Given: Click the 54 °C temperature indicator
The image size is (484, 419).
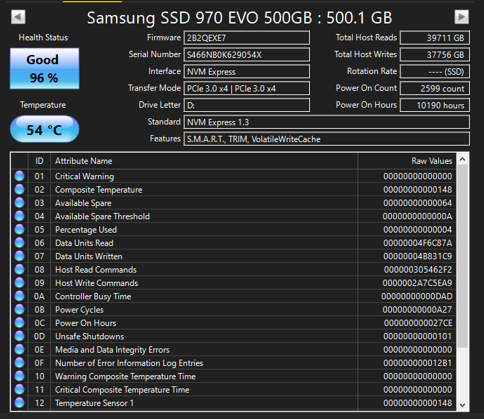Looking at the screenshot, I should point(44,129).
